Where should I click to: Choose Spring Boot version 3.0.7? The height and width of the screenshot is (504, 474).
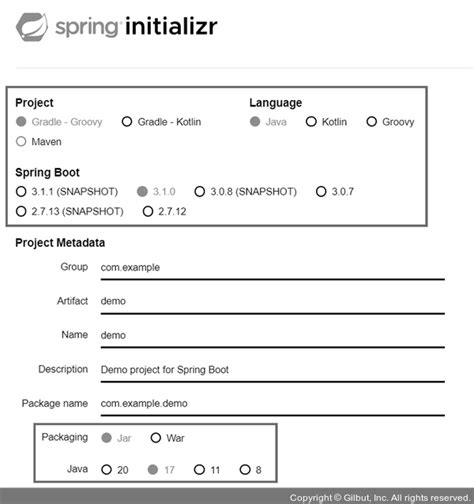coord(321,192)
